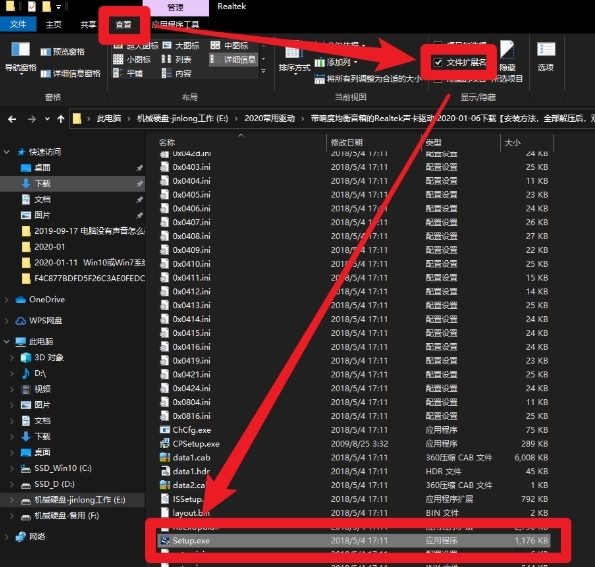
Task: Open the File ribbon tab
Action: (x=18, y=24)
